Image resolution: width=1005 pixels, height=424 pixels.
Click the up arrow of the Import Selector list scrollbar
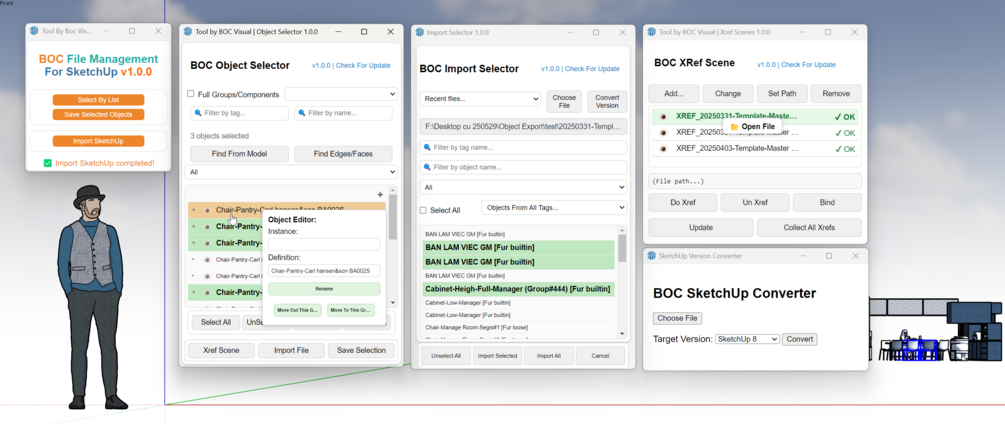622,231
